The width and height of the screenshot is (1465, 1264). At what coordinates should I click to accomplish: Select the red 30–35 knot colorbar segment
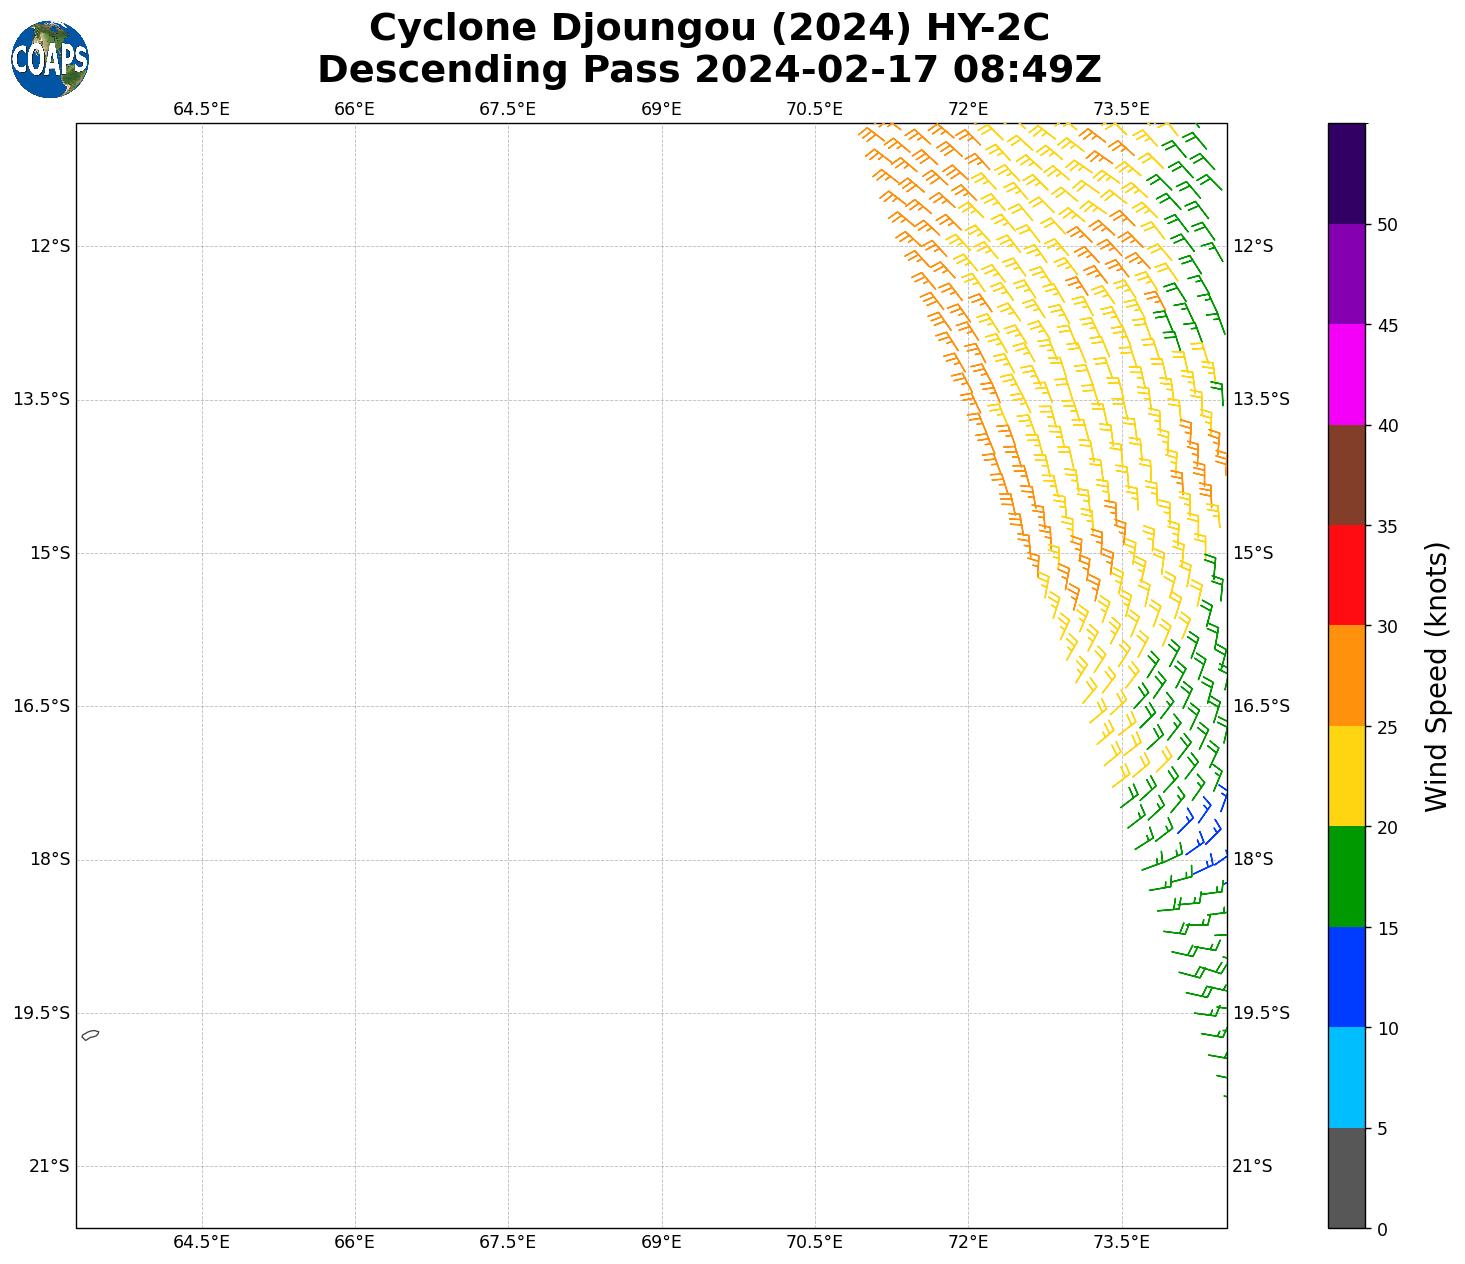[1346, 575]
